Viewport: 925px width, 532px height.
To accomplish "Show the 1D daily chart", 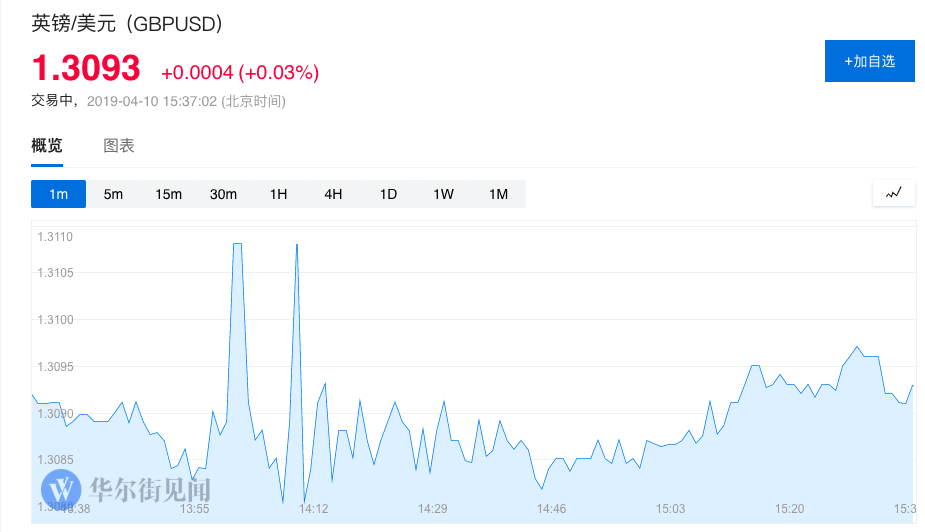I will (388, 194).
